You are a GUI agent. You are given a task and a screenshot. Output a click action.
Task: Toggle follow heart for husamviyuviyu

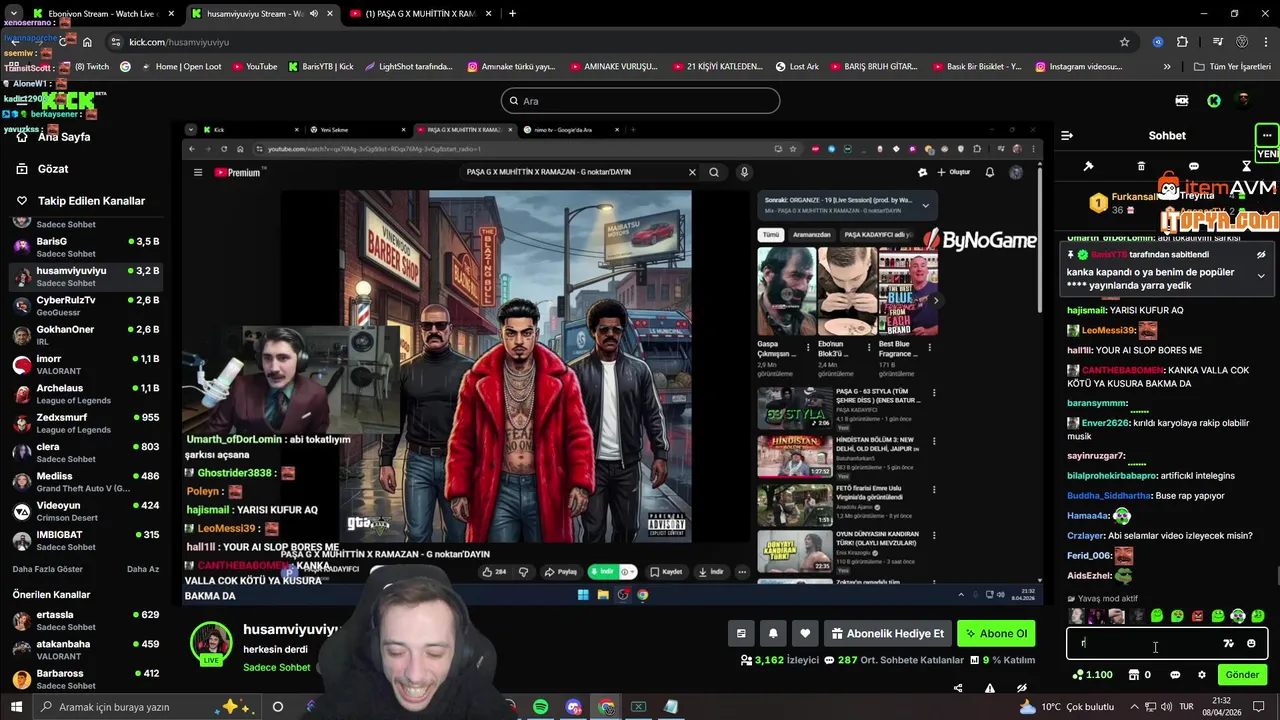805,633
